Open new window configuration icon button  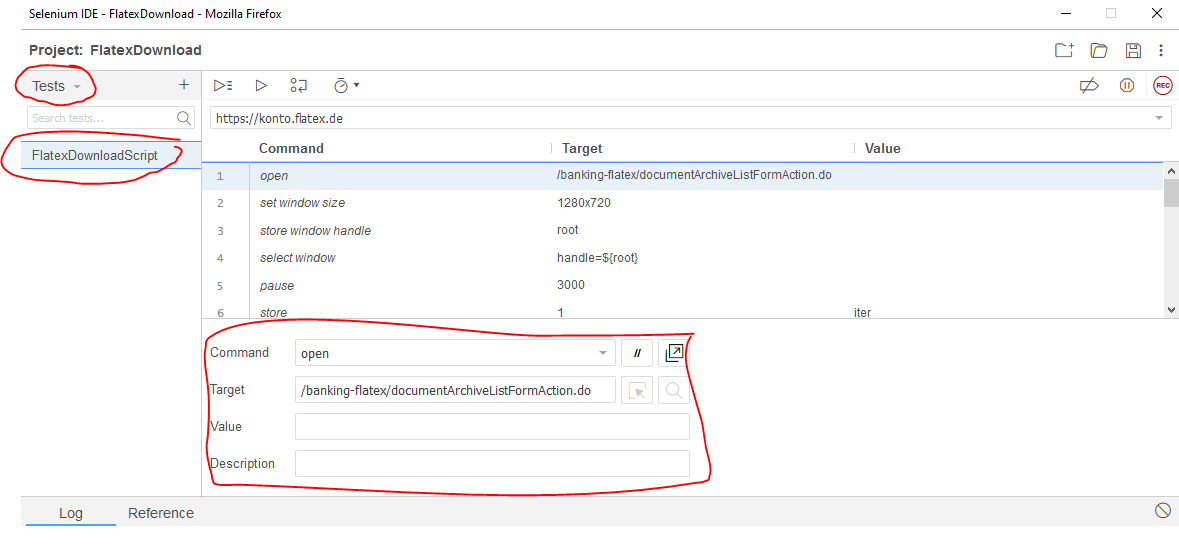674,353
